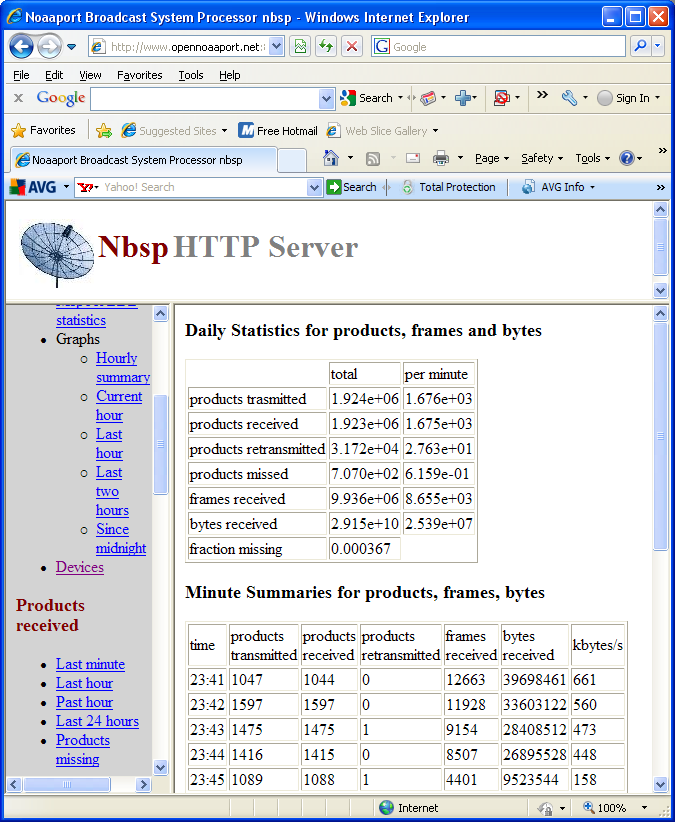Open the Free Hotmail favorites link
675x822 pixels.
(278, 131)
